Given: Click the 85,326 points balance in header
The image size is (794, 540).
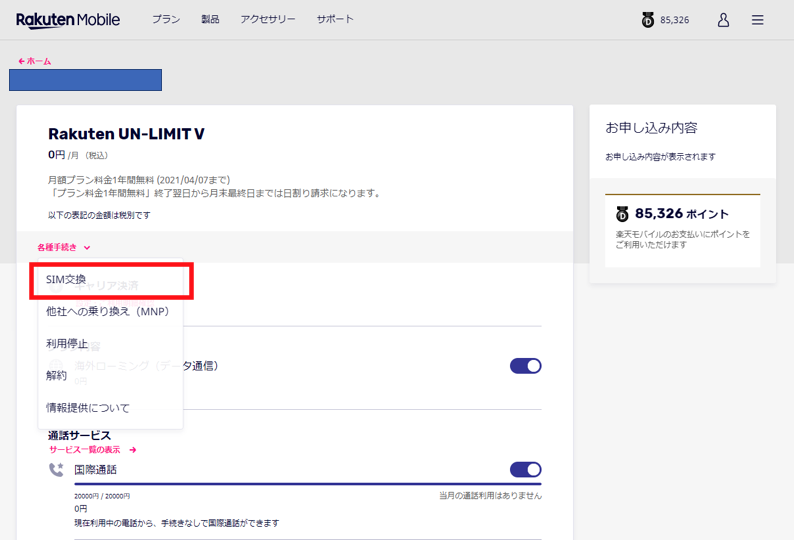Looking at the screenshot, I should coord(674,20).
